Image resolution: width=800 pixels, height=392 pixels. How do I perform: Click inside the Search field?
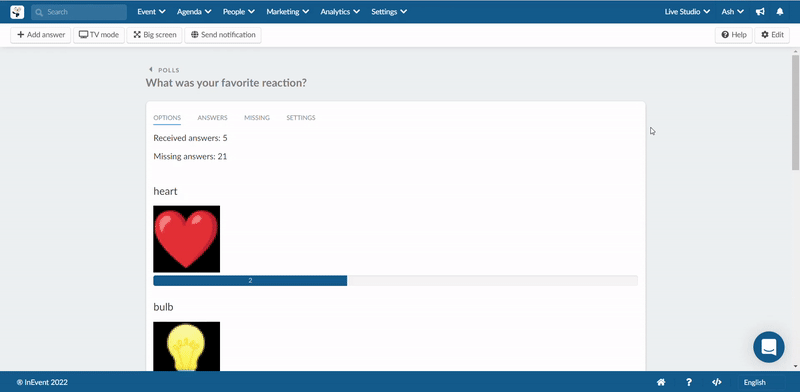tap(79, 12)
